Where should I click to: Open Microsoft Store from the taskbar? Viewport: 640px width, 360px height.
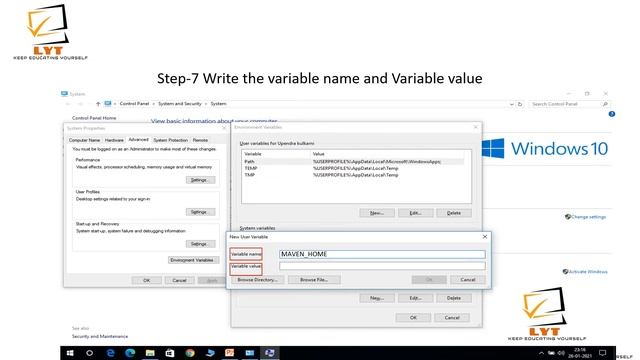point(170,353)
